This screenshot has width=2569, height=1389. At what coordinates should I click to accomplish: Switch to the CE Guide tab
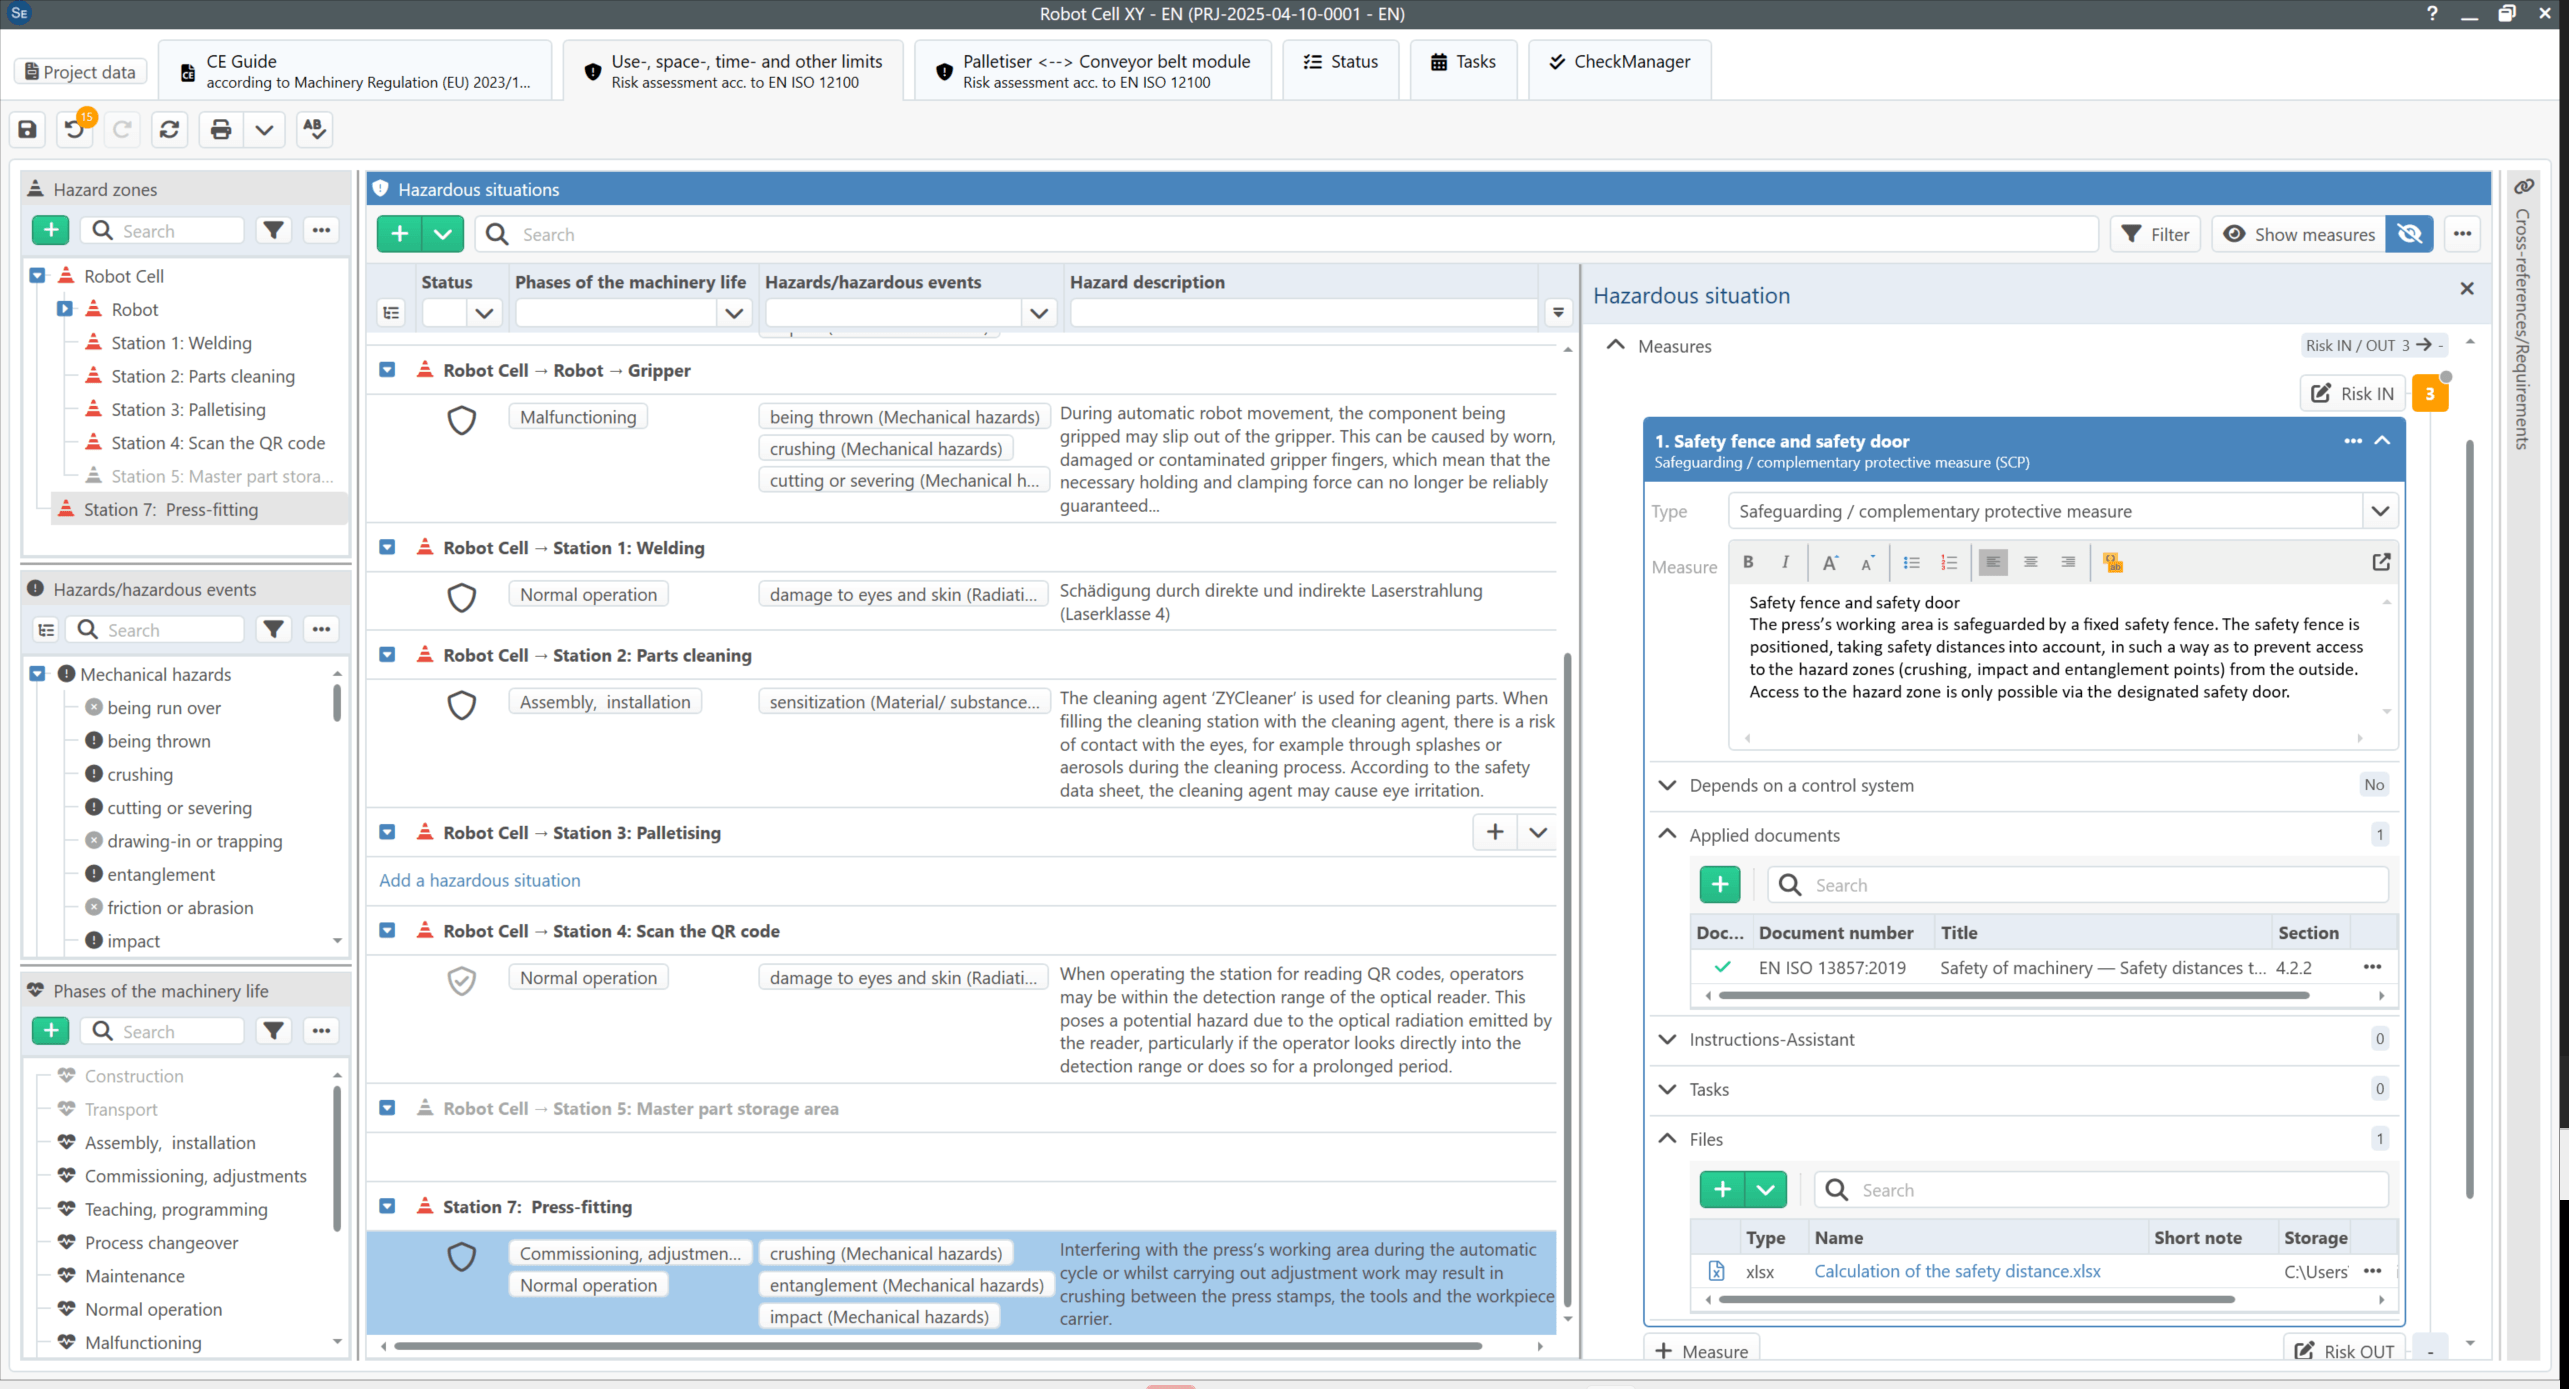[x=355, y=71]
